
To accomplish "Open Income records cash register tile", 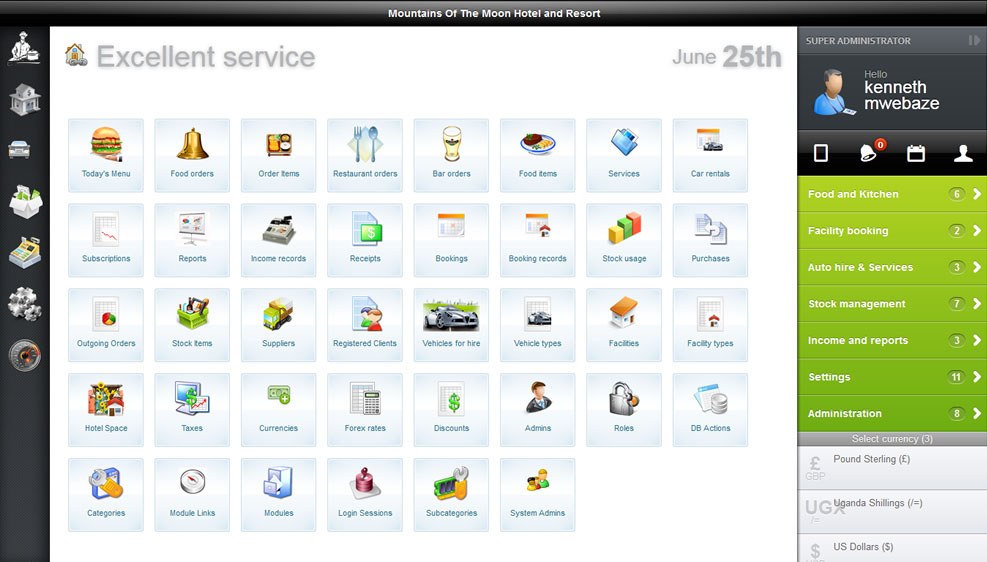I will click(278, 240).
